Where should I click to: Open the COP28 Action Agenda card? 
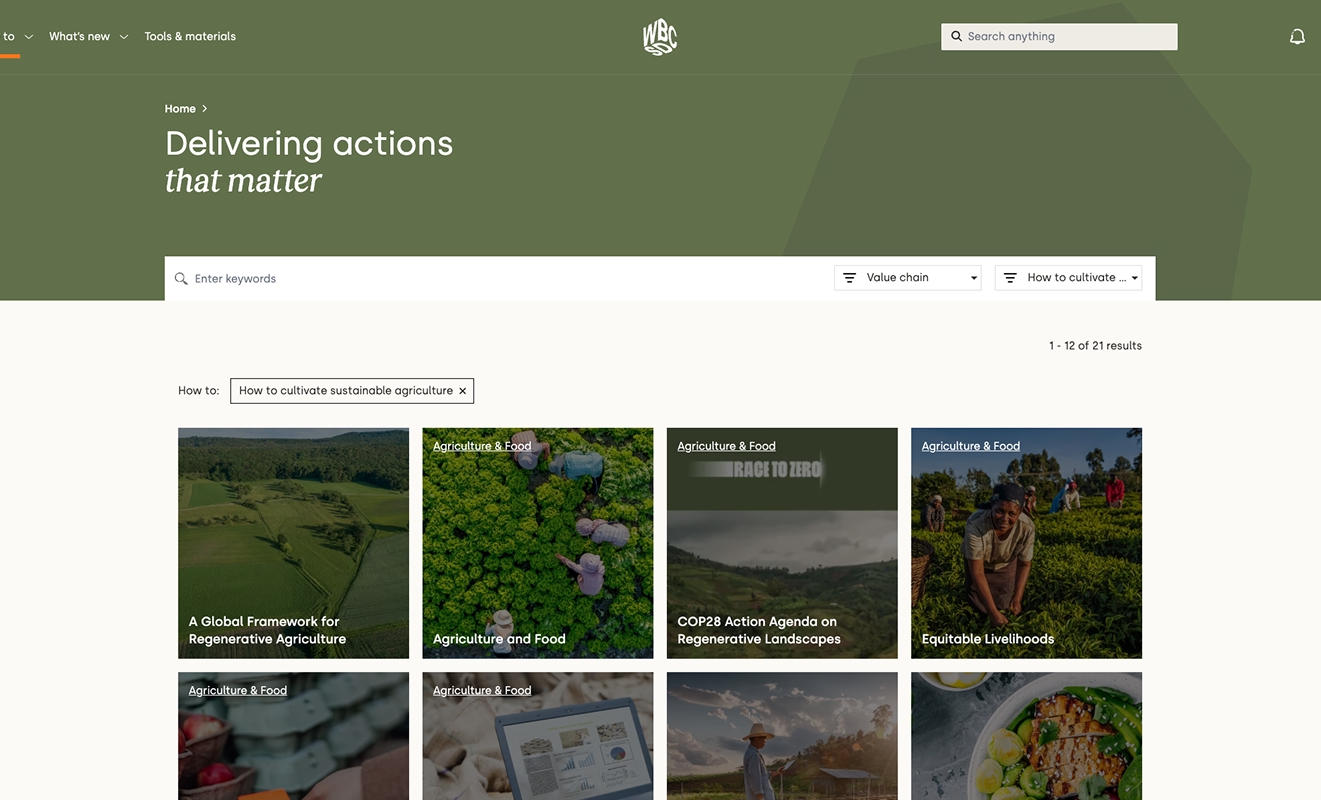pos(782,543)
